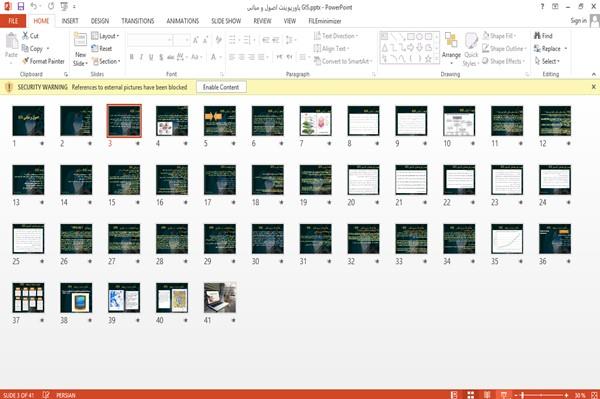Start Slide Show from status bar
The height and width of the screenshot is (399, 600).
504,395
